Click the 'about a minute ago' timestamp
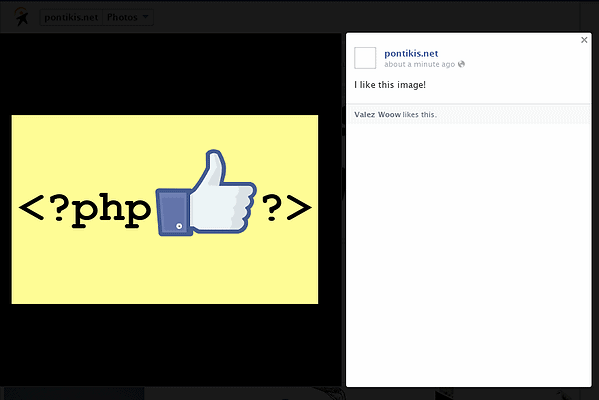The image size is (599, 400). click(419, 64)
